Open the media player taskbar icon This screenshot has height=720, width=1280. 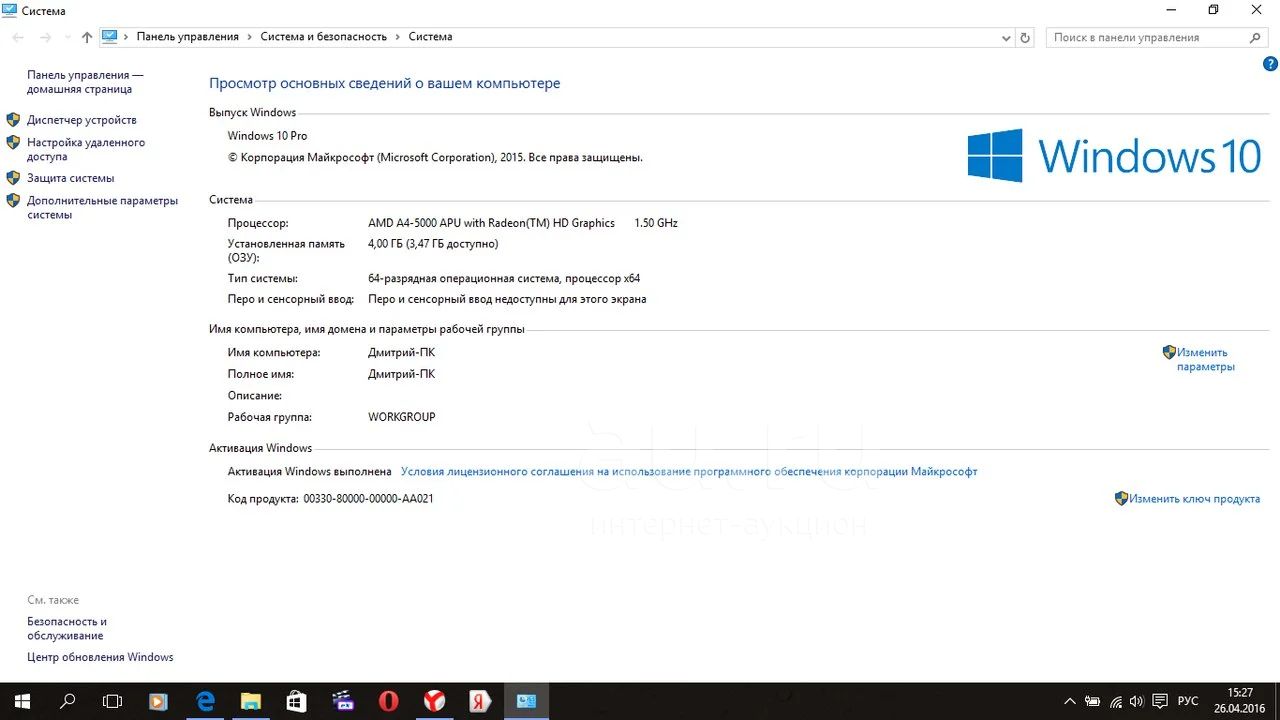[159, 701]
